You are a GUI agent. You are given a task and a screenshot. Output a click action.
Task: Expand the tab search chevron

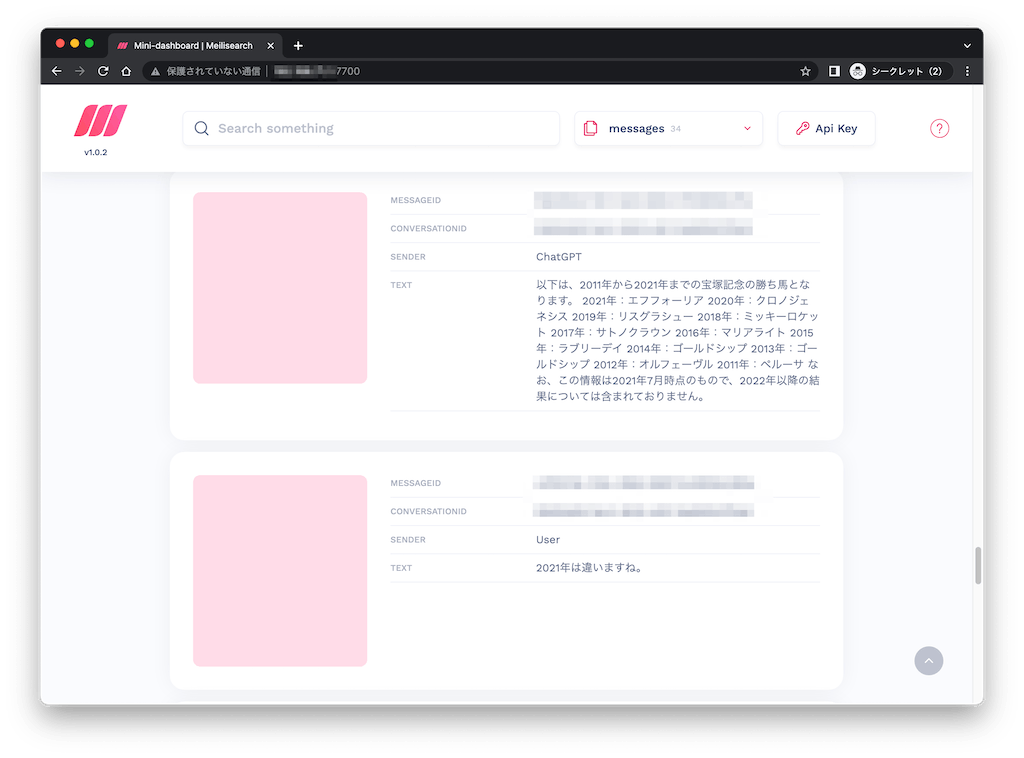coord(967,46)
